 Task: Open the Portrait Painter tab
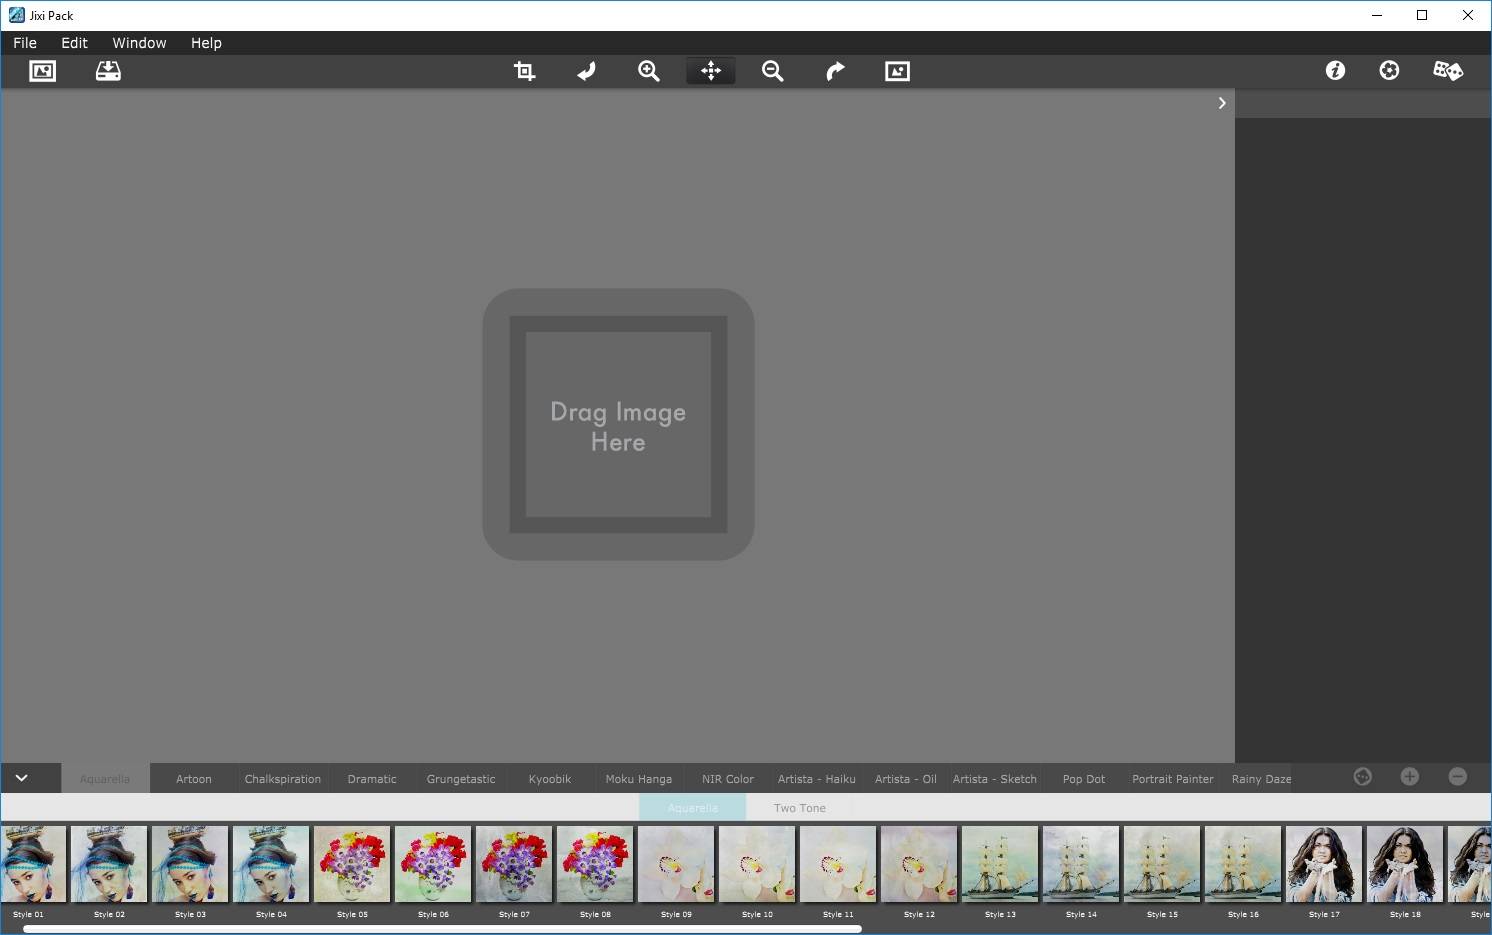click(1173, 779)
